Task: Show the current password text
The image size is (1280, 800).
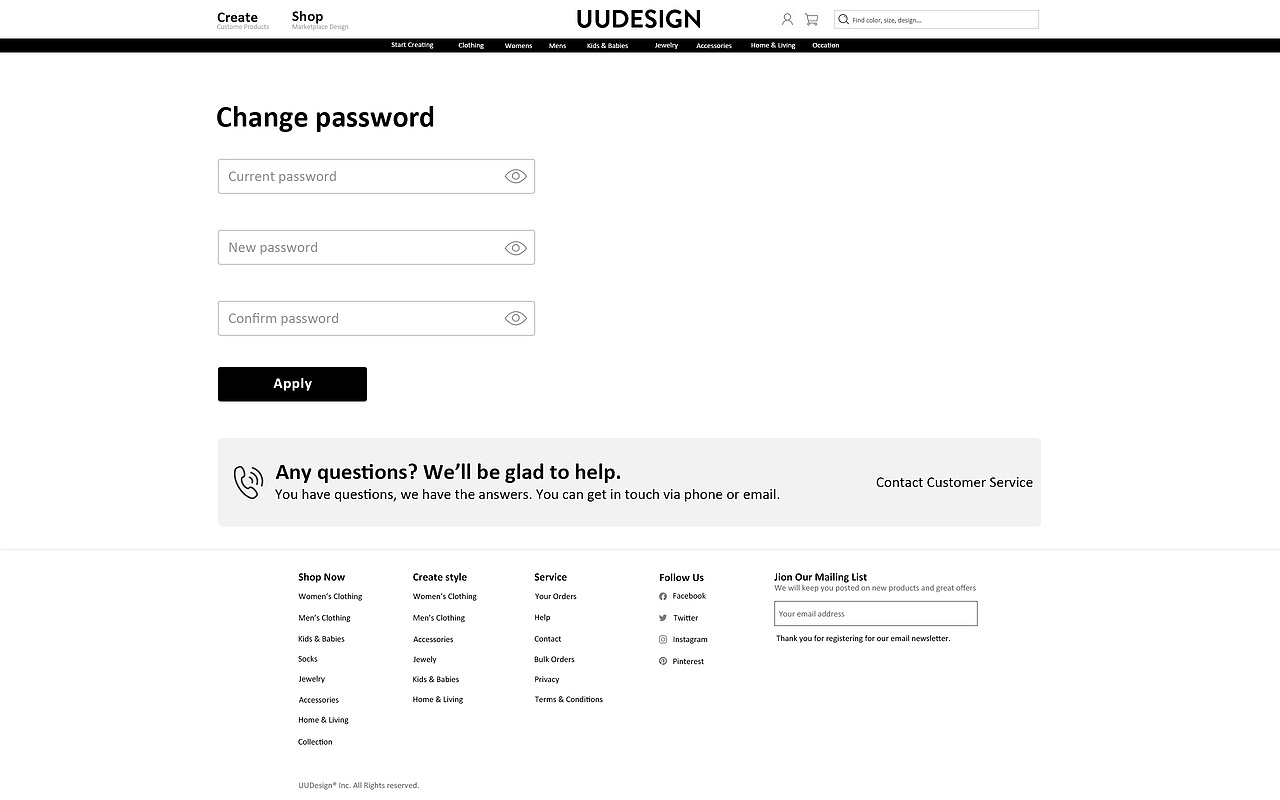Action: [x=515, y=176]
